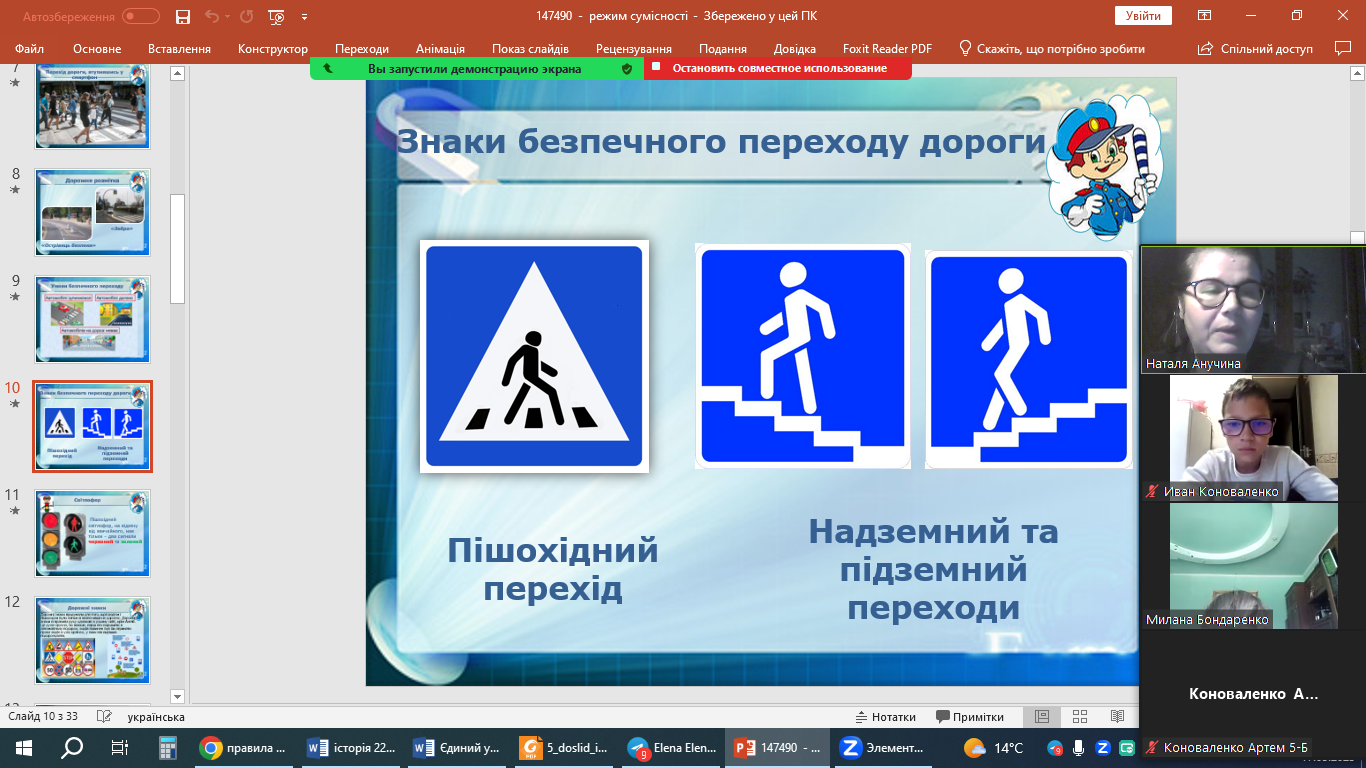Image resolution: width=1366 pixels, height=768 pixels.
Task: Click the Спільний доступ share button
Action: point(1255,49)
